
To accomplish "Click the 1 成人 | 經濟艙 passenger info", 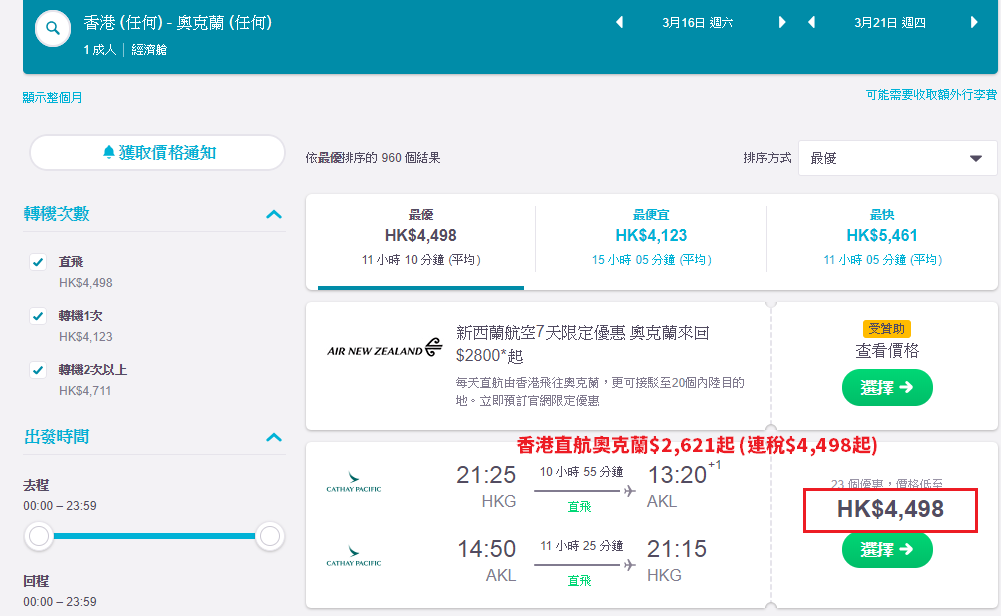I will point(125,50).
